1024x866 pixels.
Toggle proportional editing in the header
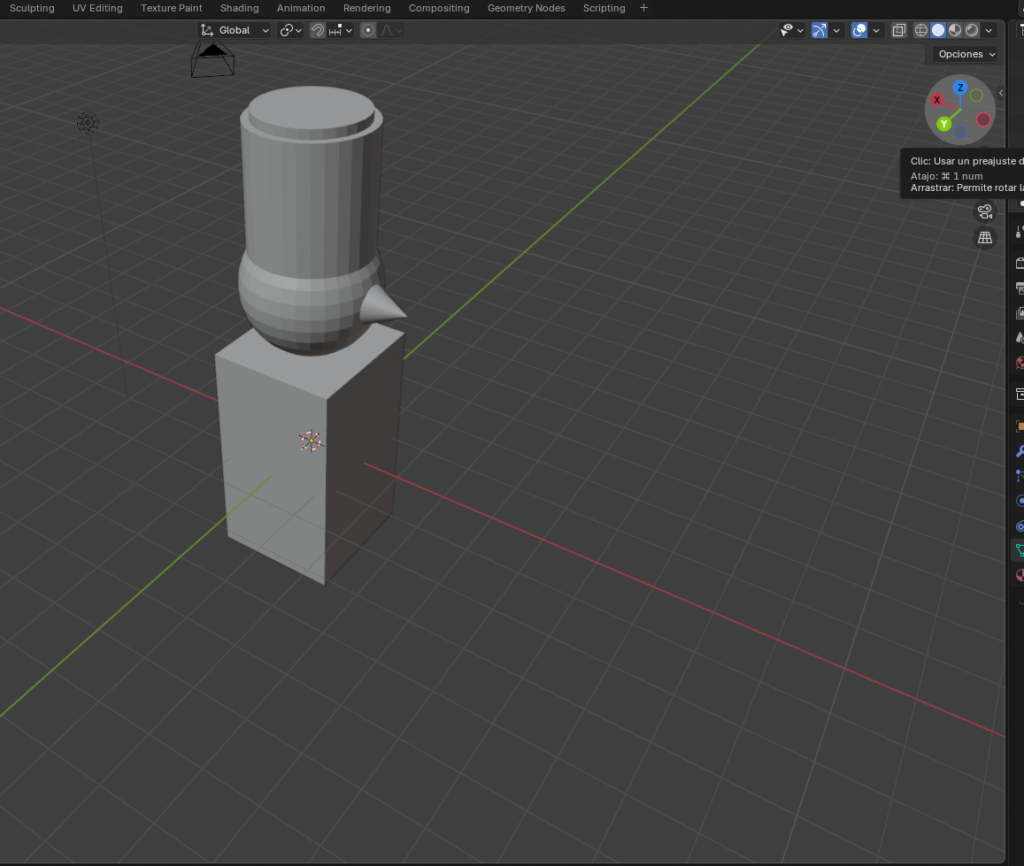click(368, 30)
